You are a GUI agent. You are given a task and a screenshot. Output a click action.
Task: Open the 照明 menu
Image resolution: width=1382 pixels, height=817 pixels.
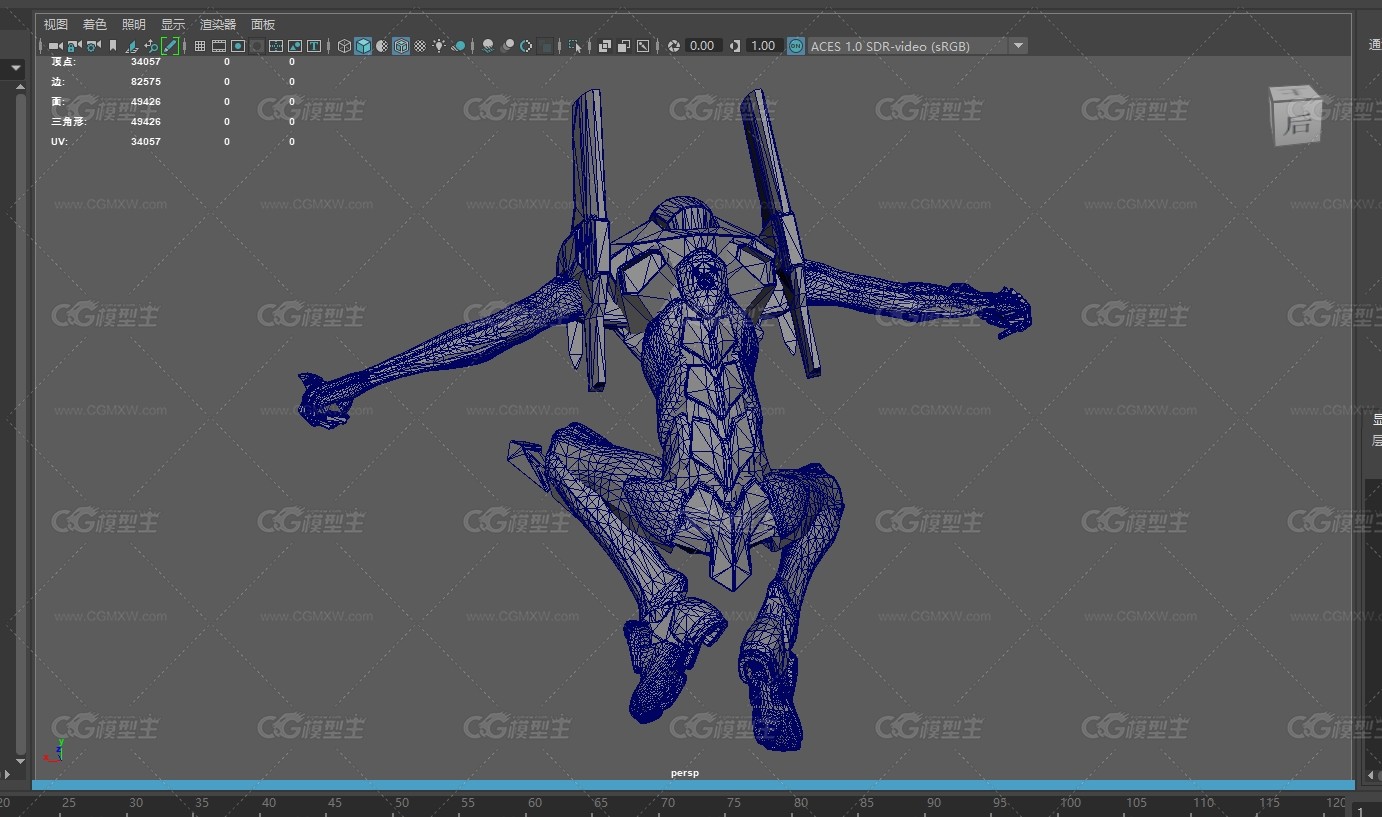(133, 24)
